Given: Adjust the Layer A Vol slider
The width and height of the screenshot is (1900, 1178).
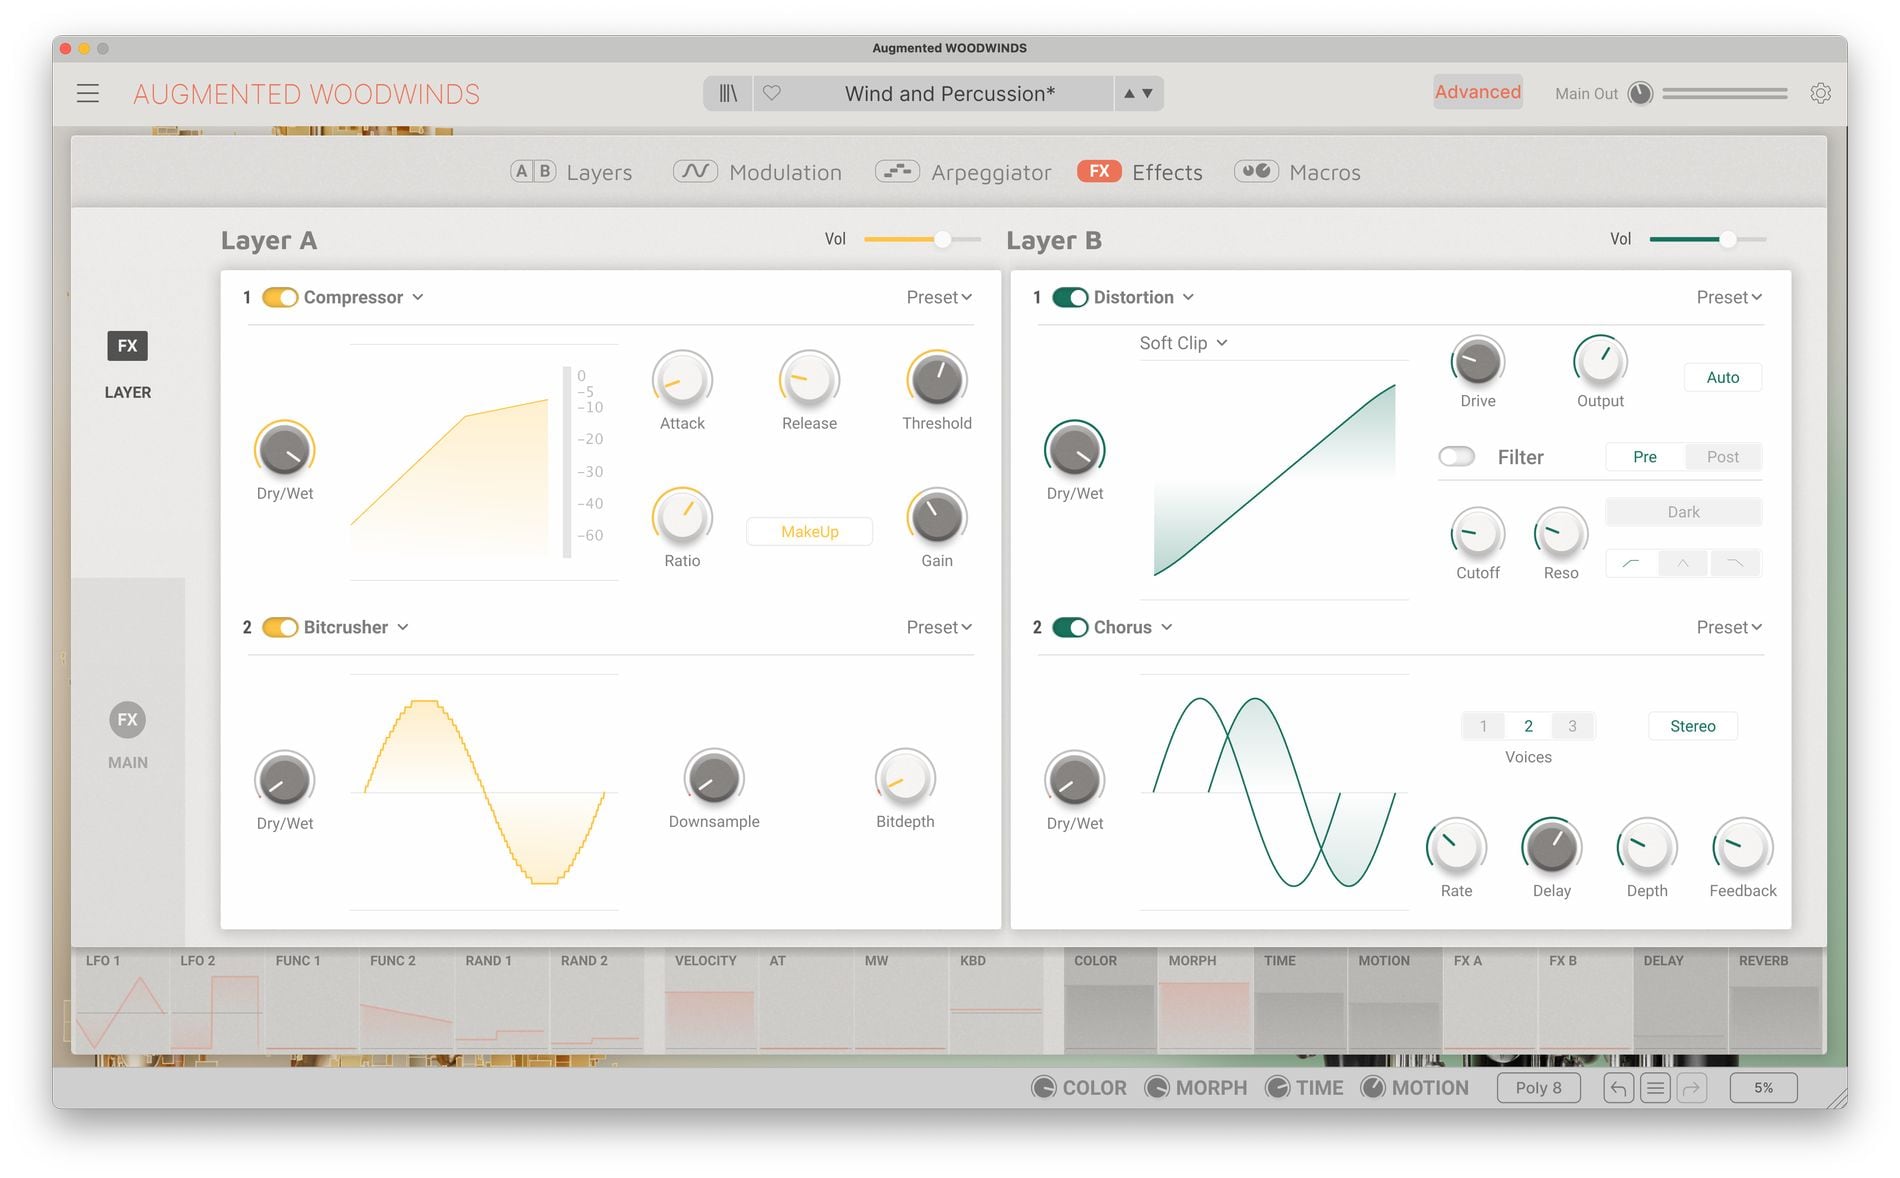Looking at the screenshot, I should pyautogui.click(x=922, y=239).
